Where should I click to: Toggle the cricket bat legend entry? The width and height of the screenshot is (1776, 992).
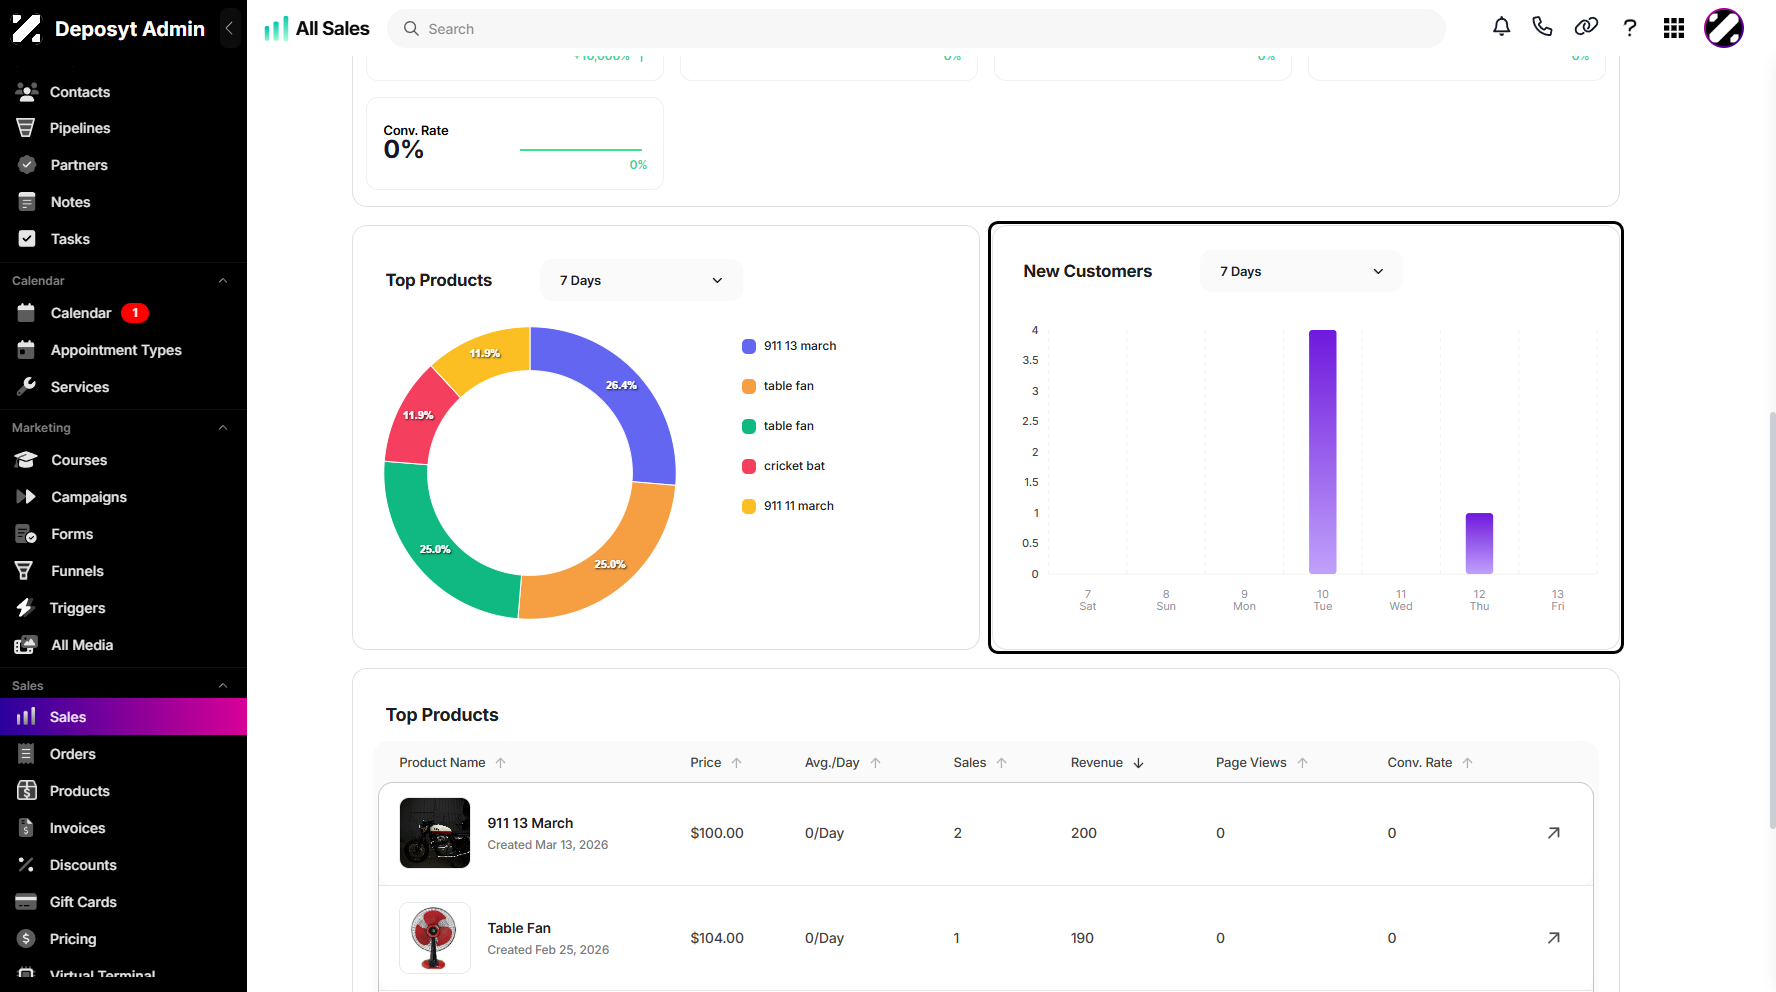click(783, 466)
